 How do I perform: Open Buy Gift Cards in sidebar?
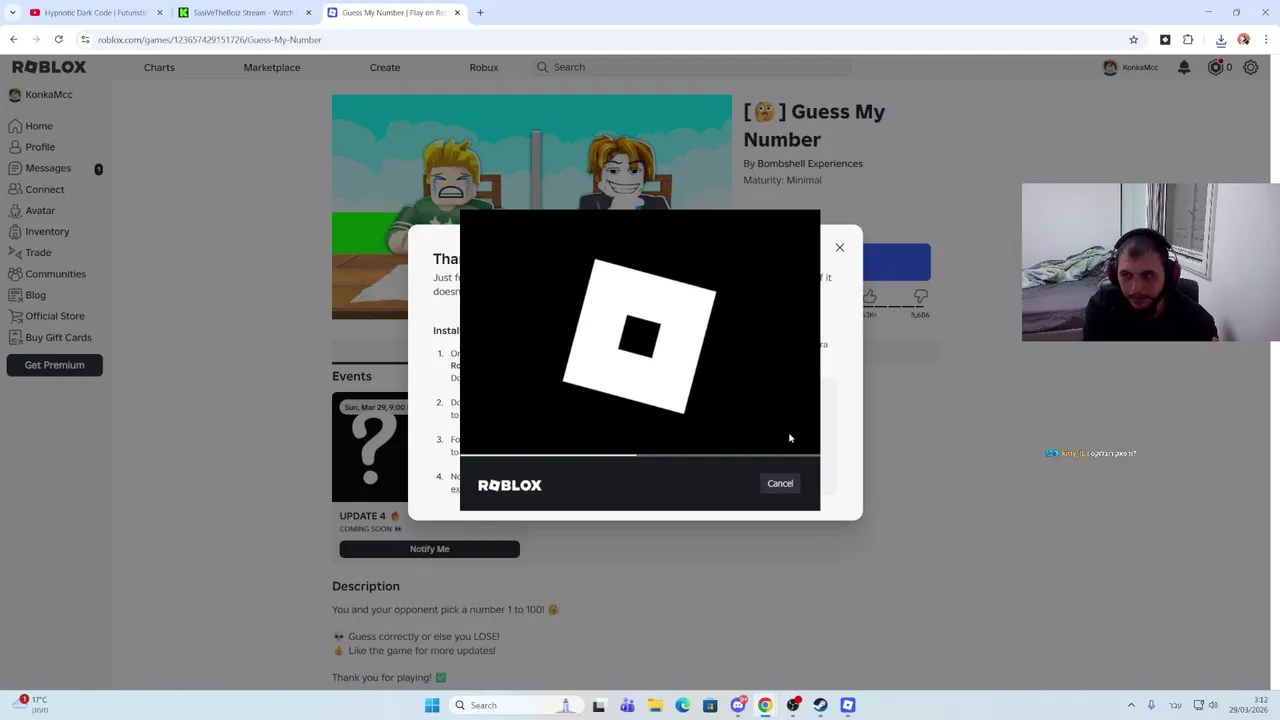[58, 338]
